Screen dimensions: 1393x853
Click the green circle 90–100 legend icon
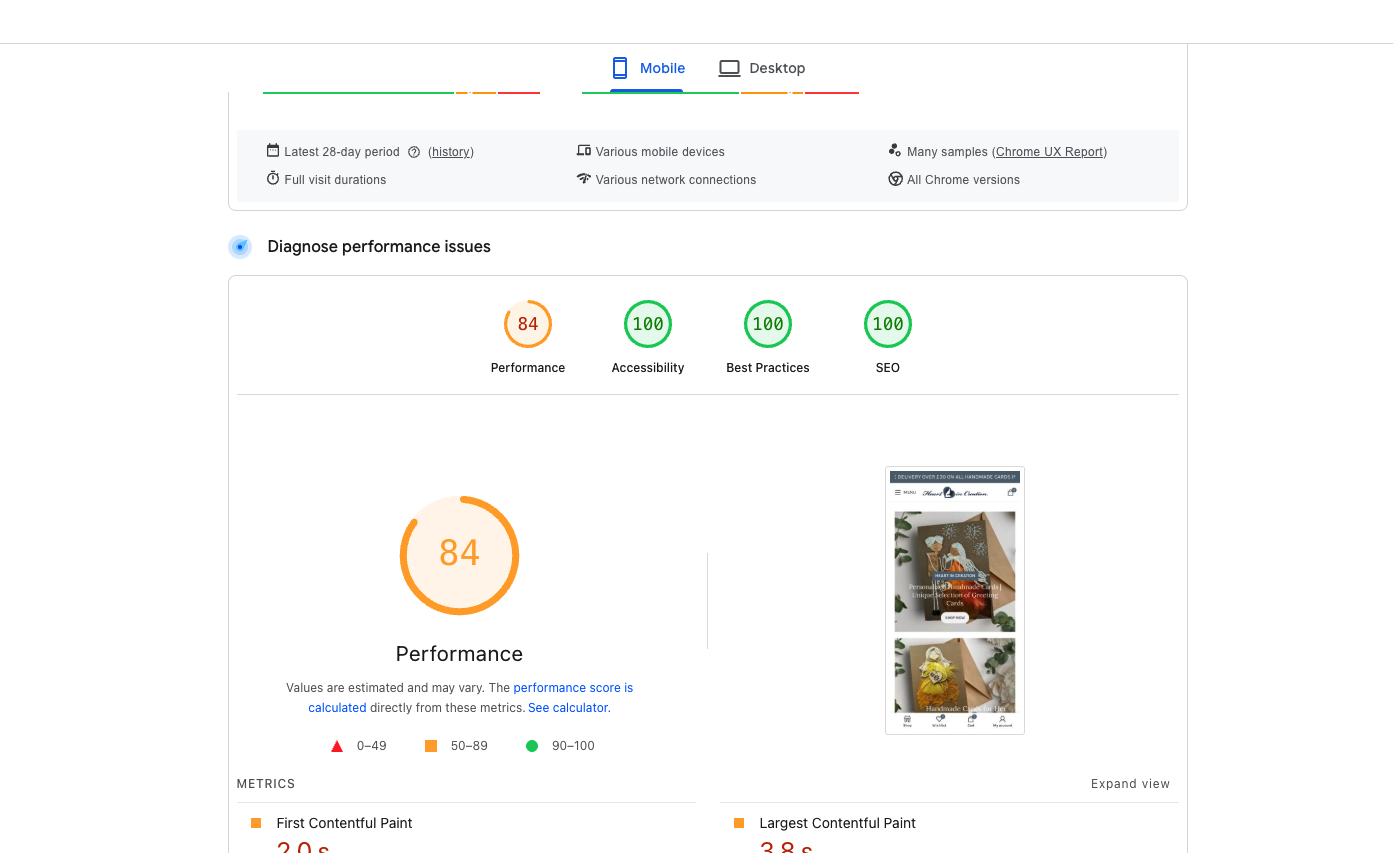(532, 746)
